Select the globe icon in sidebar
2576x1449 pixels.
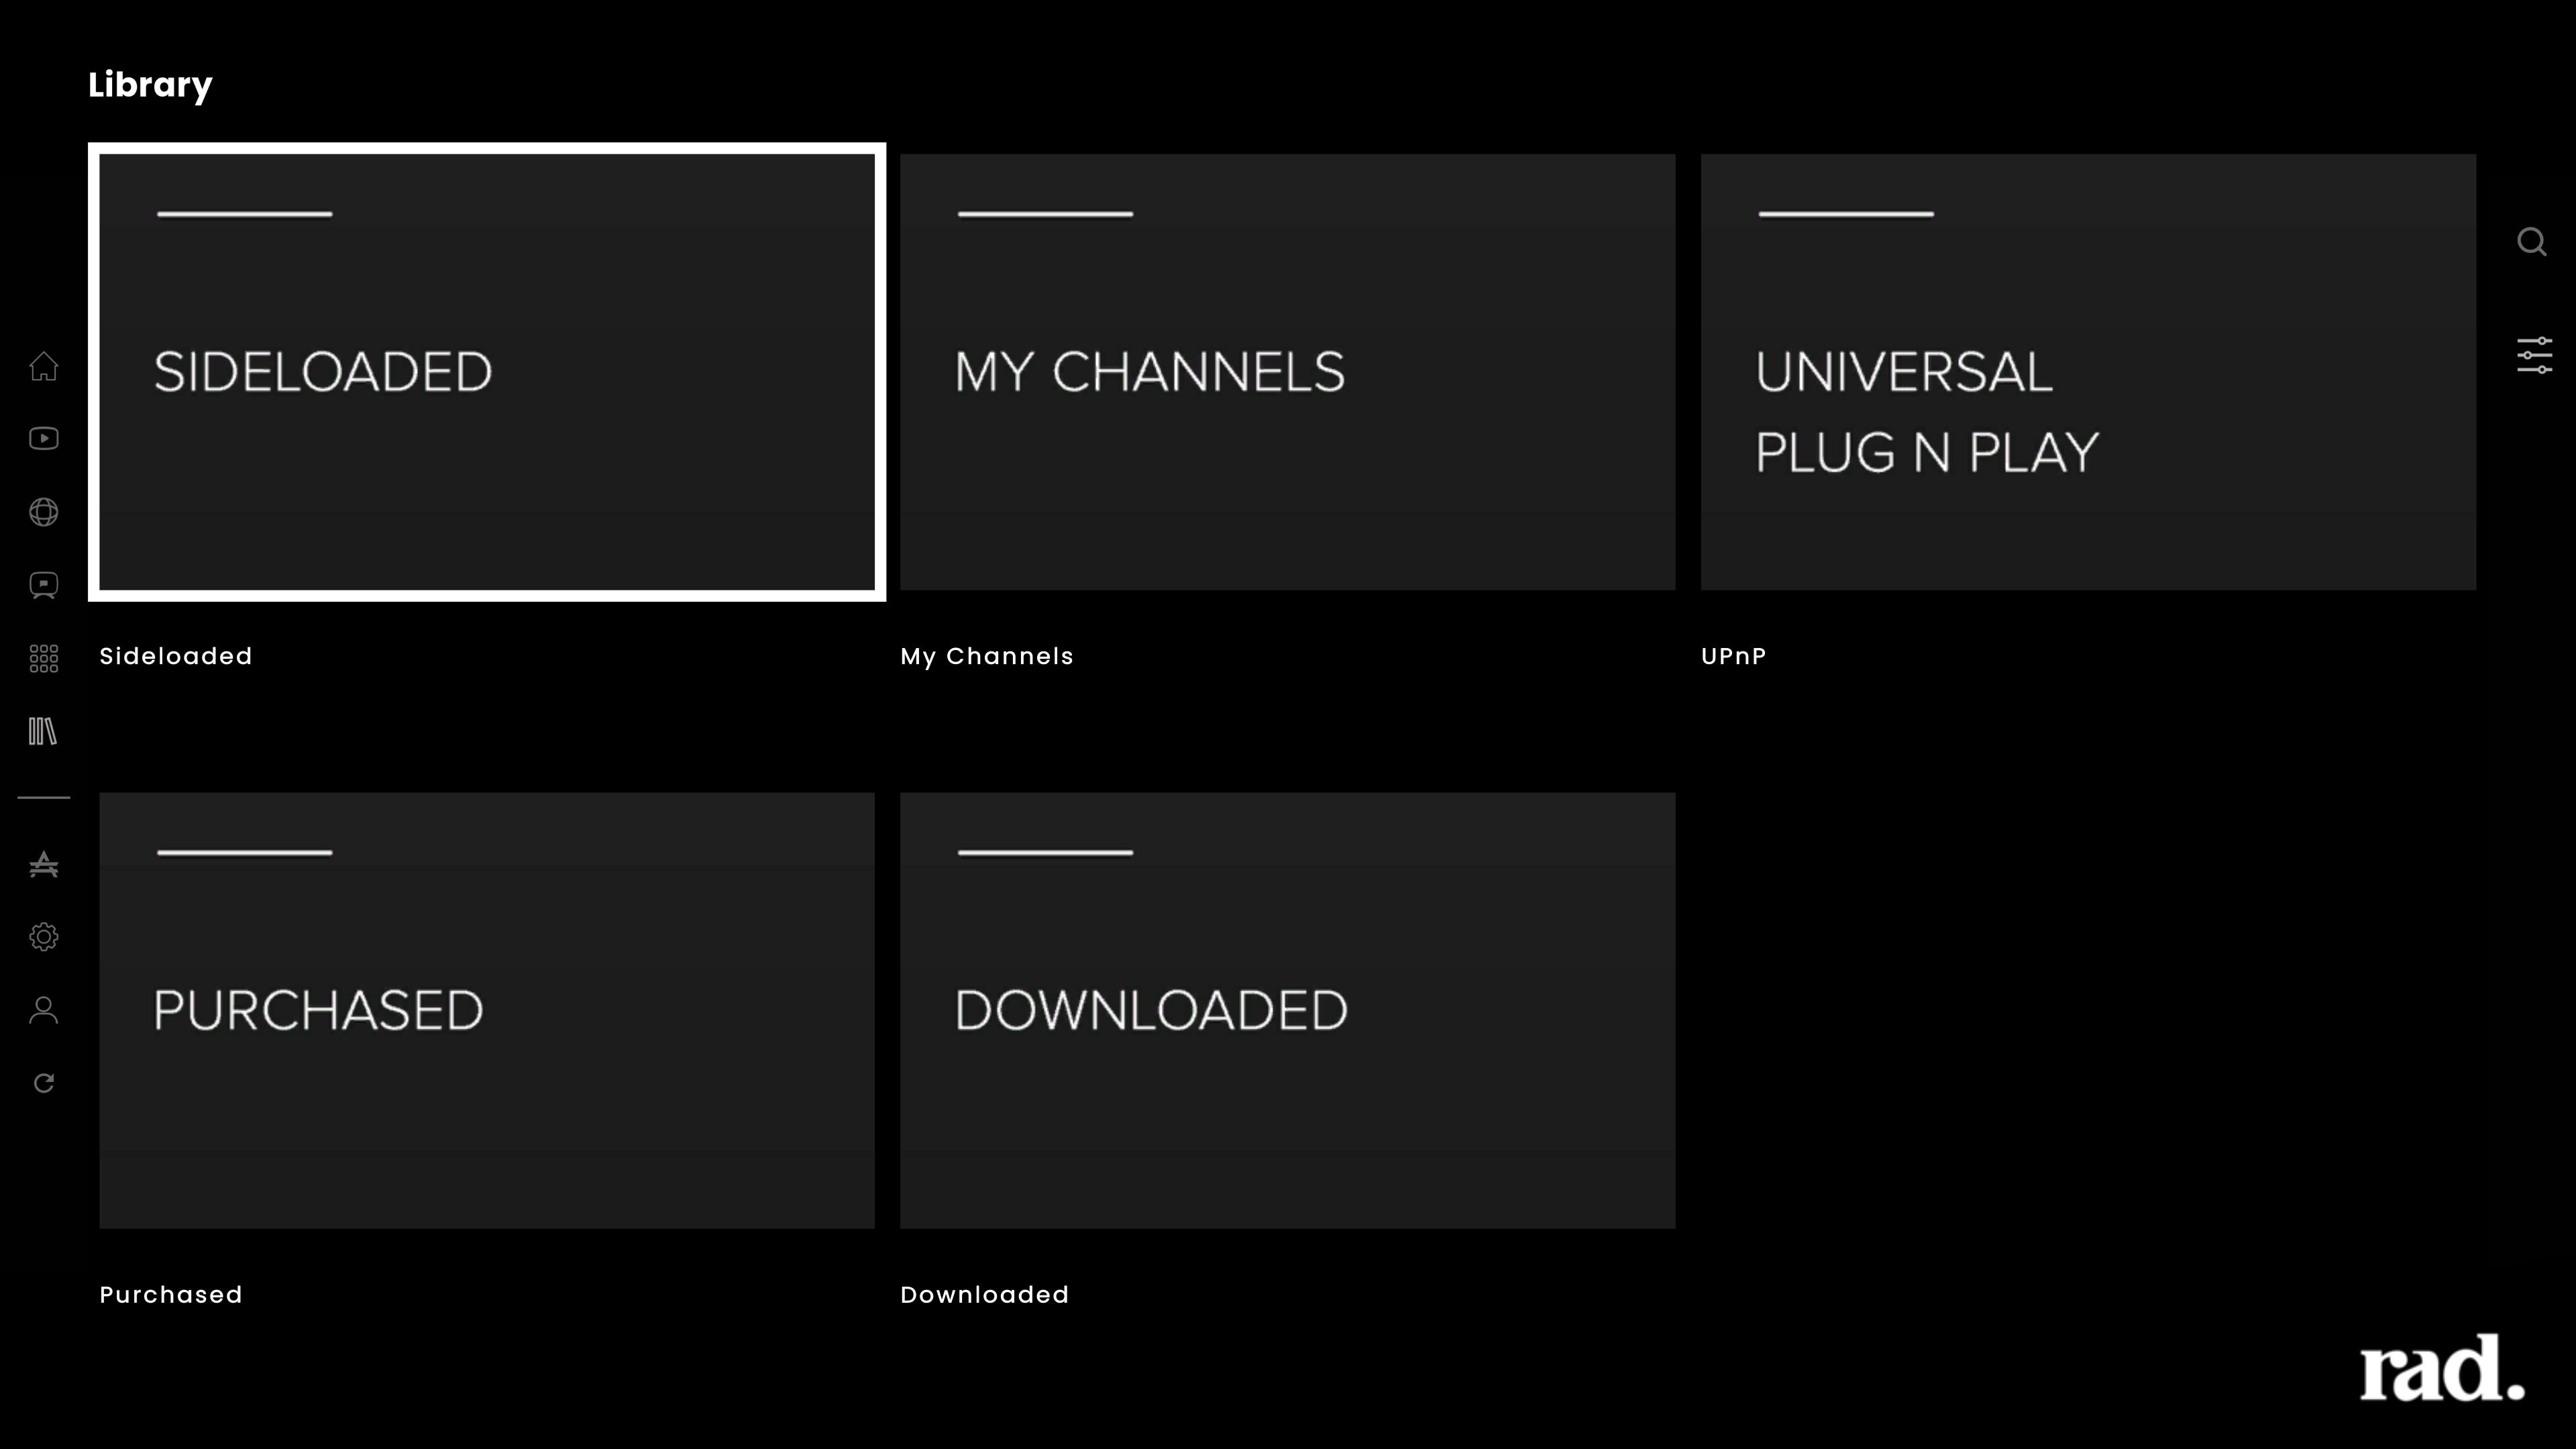pyautogui.click(x=43, y=512)
